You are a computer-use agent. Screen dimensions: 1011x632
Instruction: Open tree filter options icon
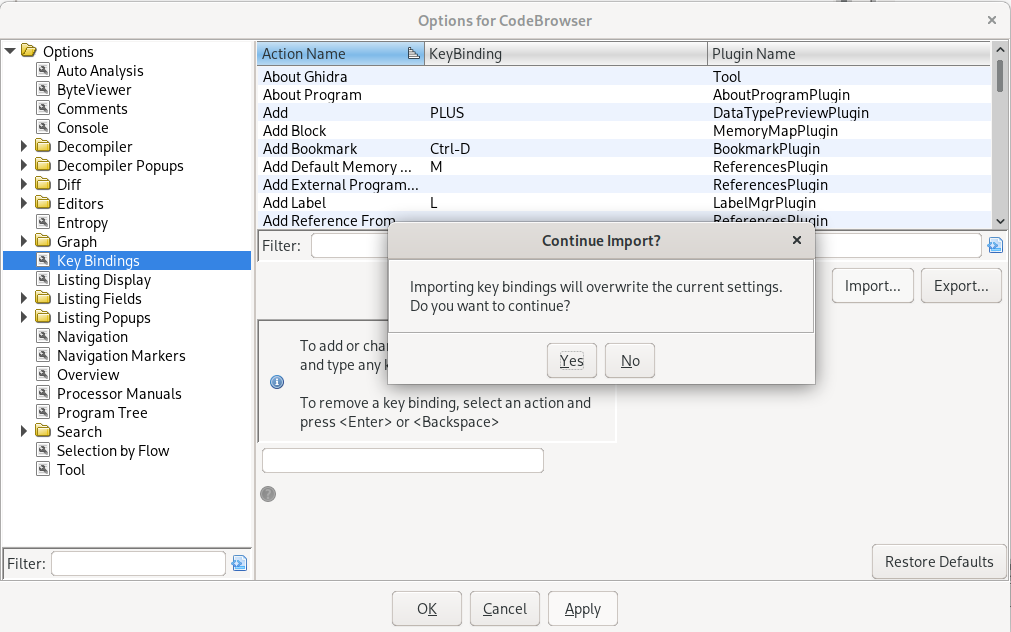239,563
